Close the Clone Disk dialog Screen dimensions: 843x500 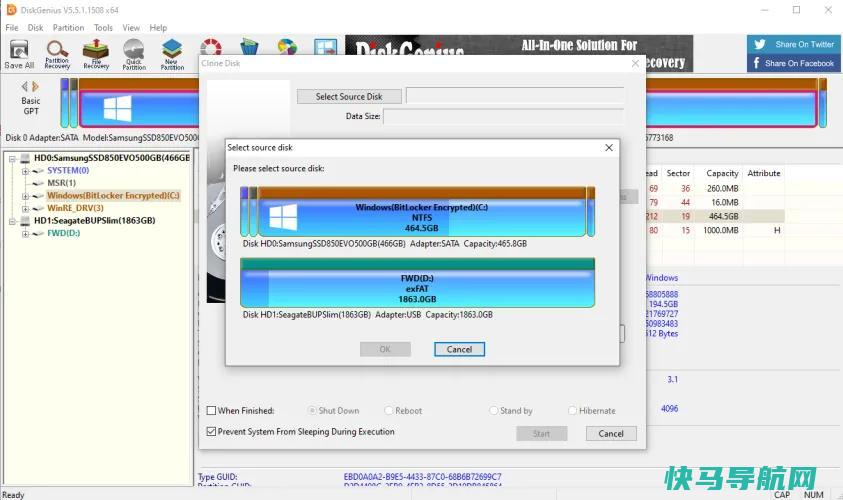point(635,63)
